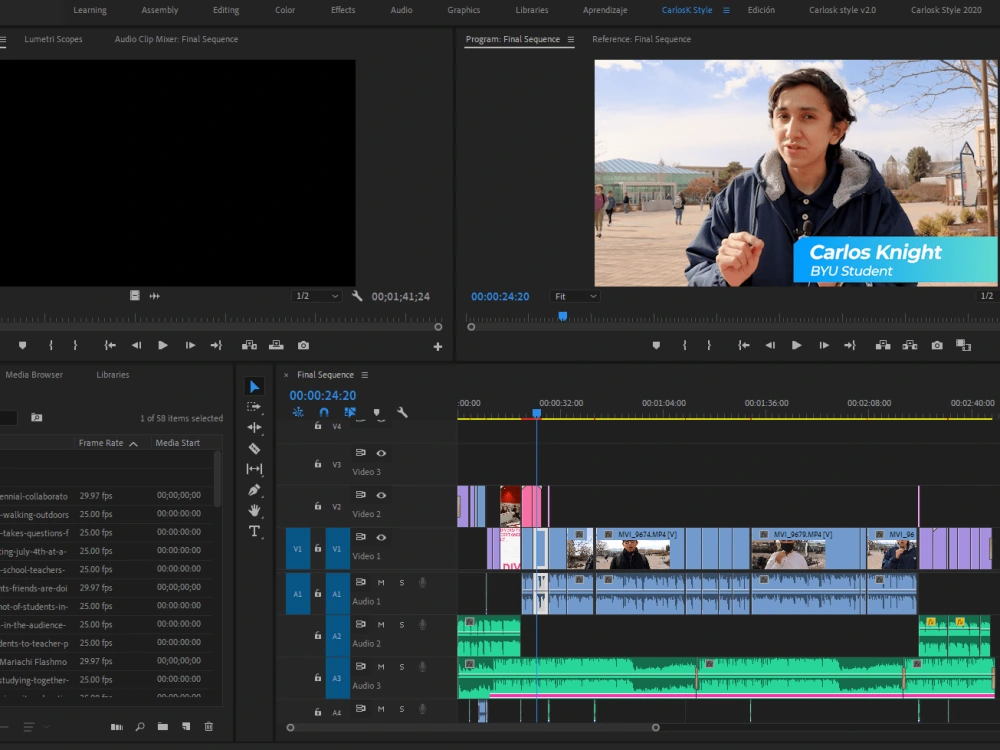Select the Type tool
The height and width of the screenshot is (750, 1000).
254,531
